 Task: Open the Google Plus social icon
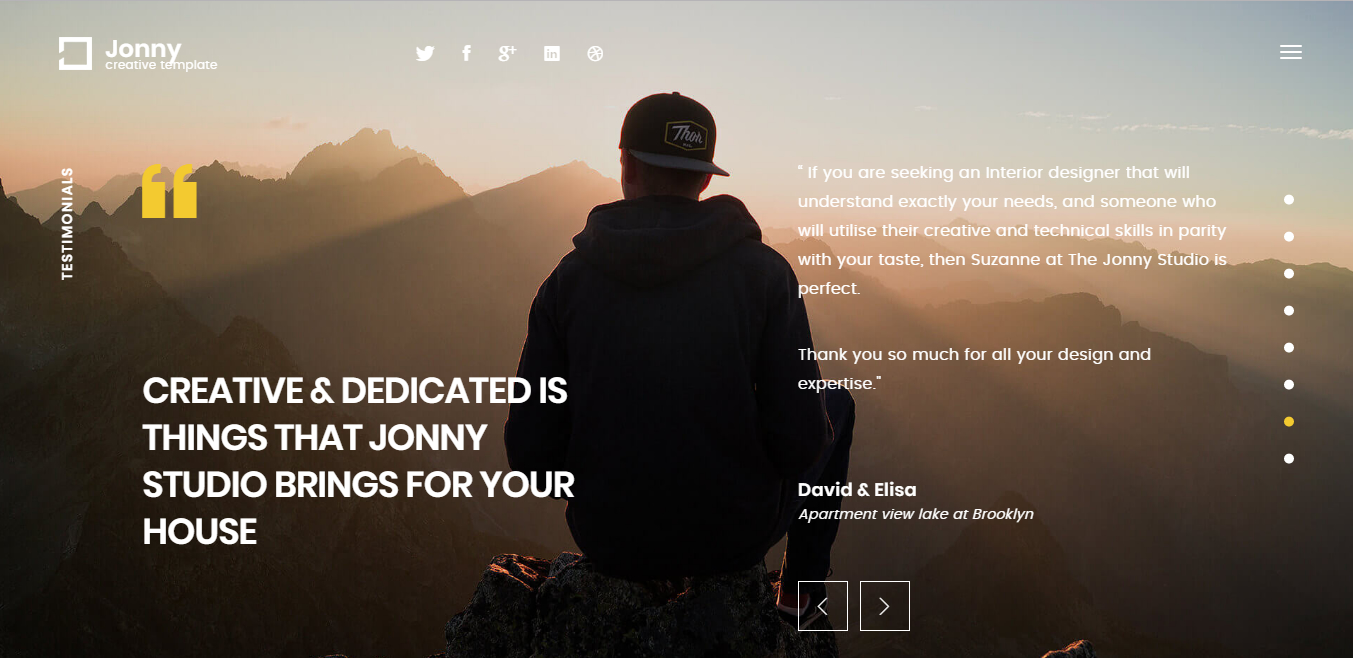coord(507,53)
